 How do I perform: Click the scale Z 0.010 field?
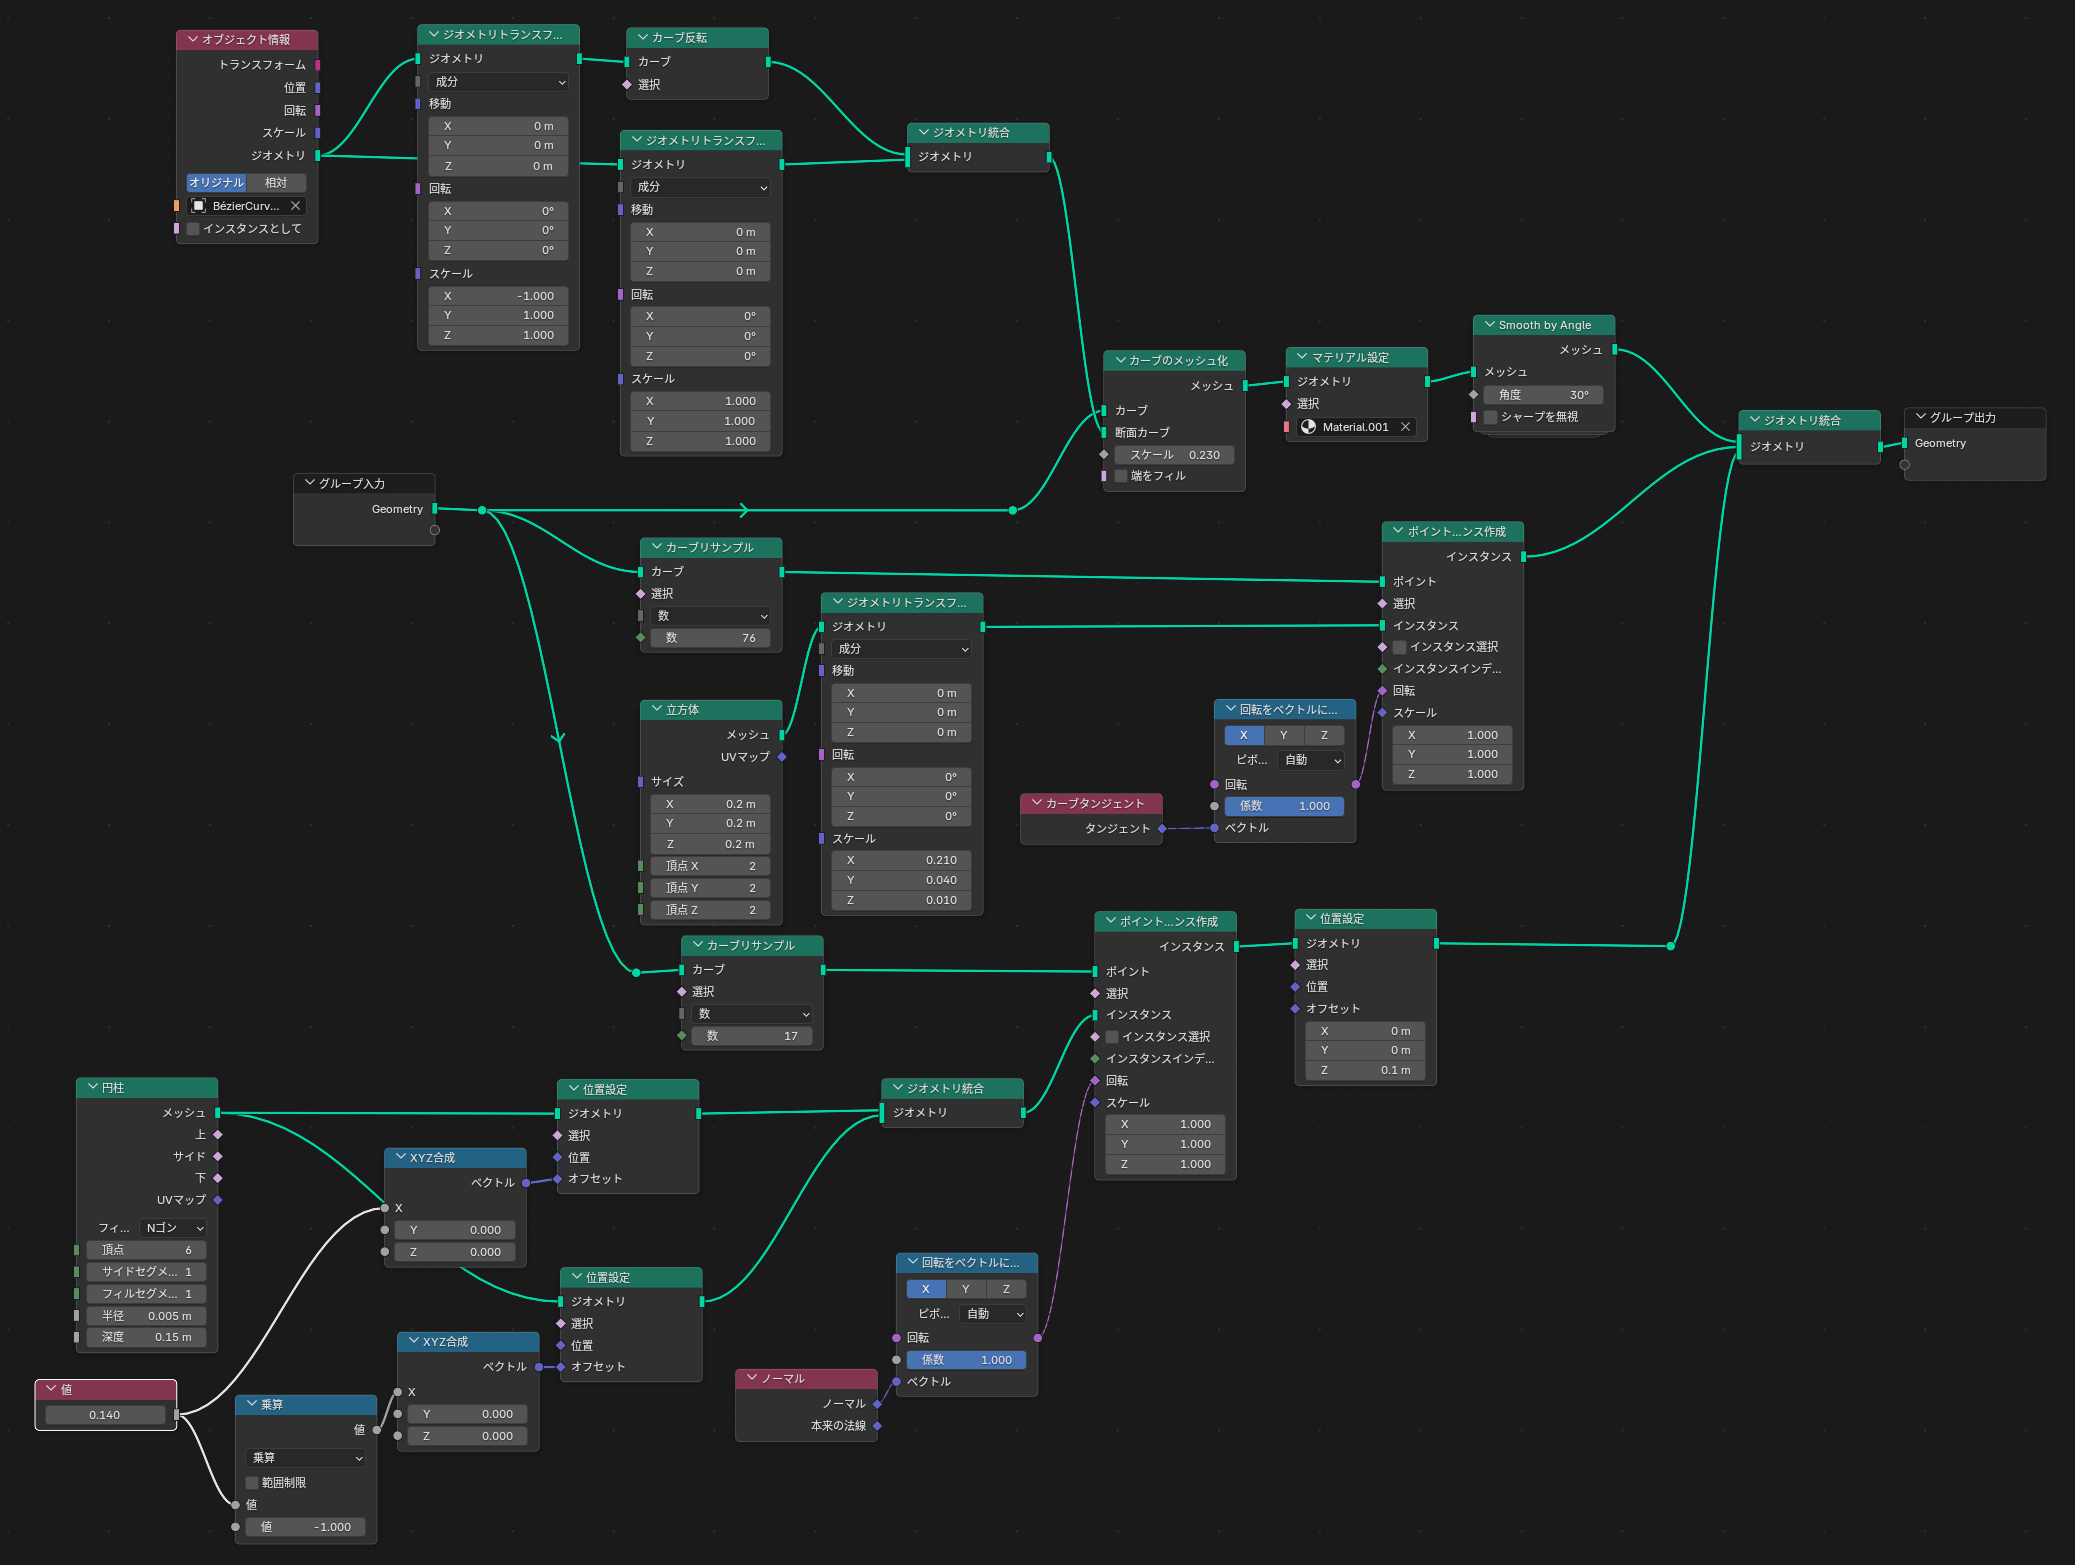(x=901, y=900)
